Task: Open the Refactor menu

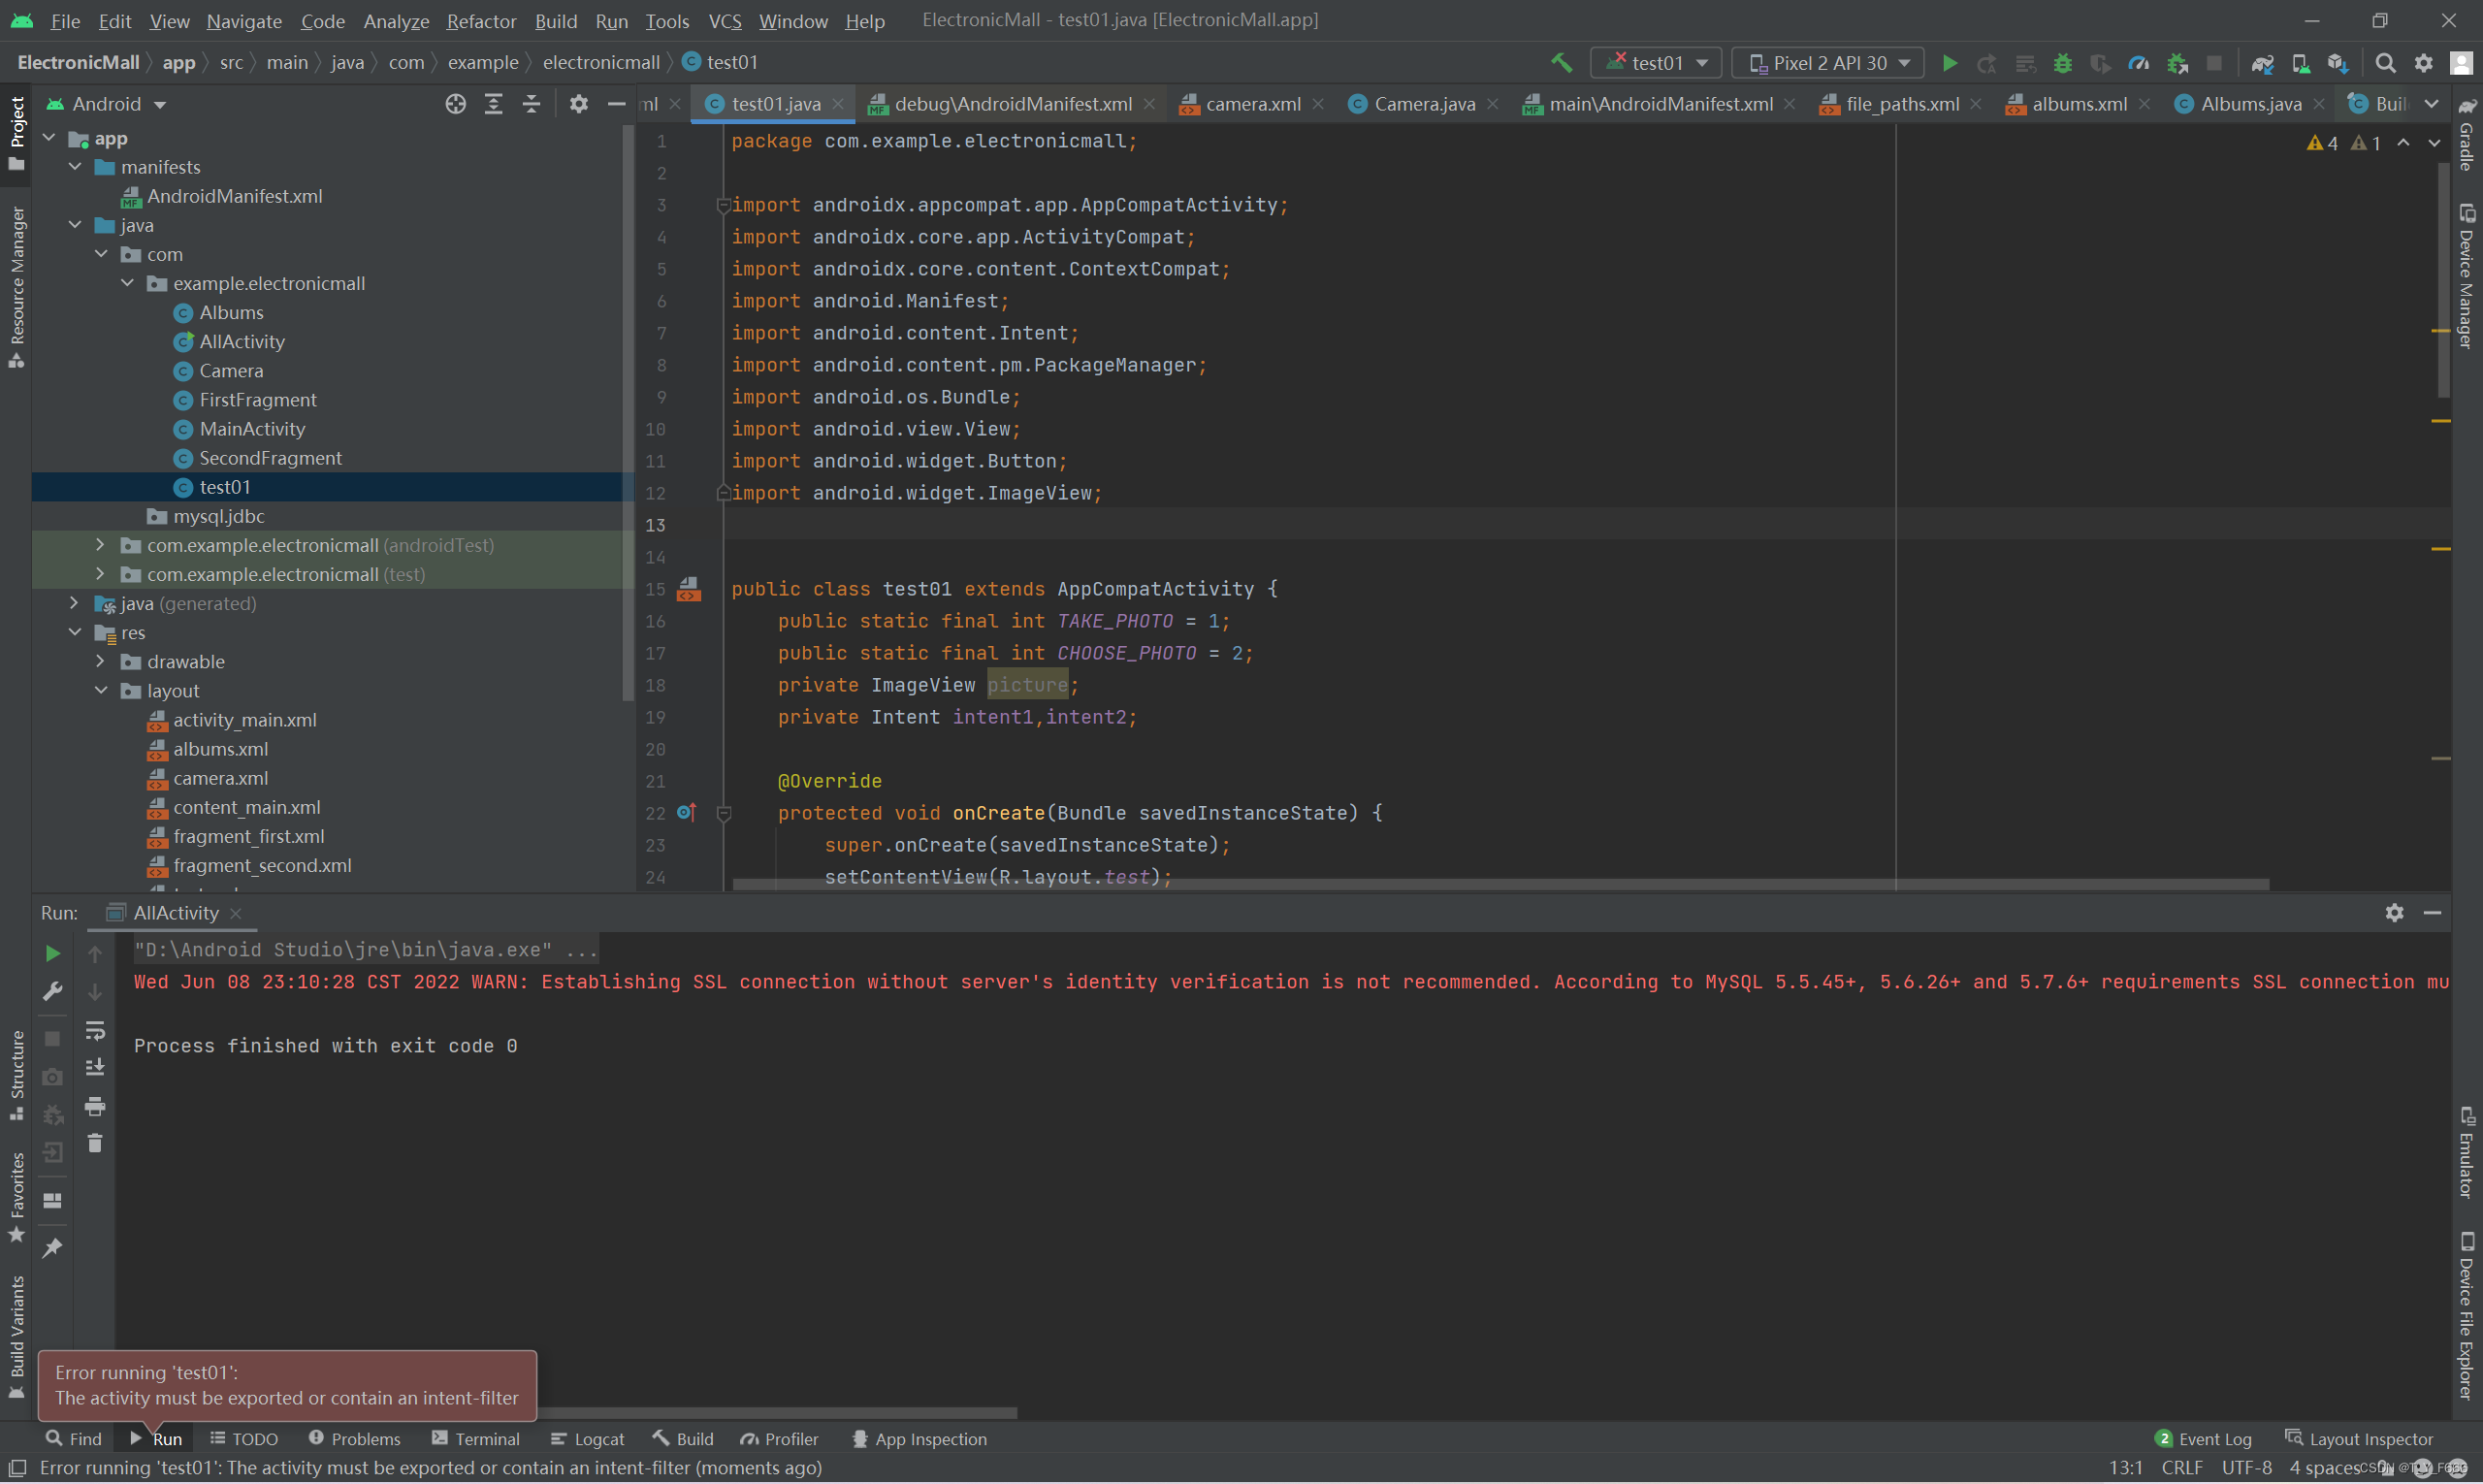Action: click(x=481, y=20)
